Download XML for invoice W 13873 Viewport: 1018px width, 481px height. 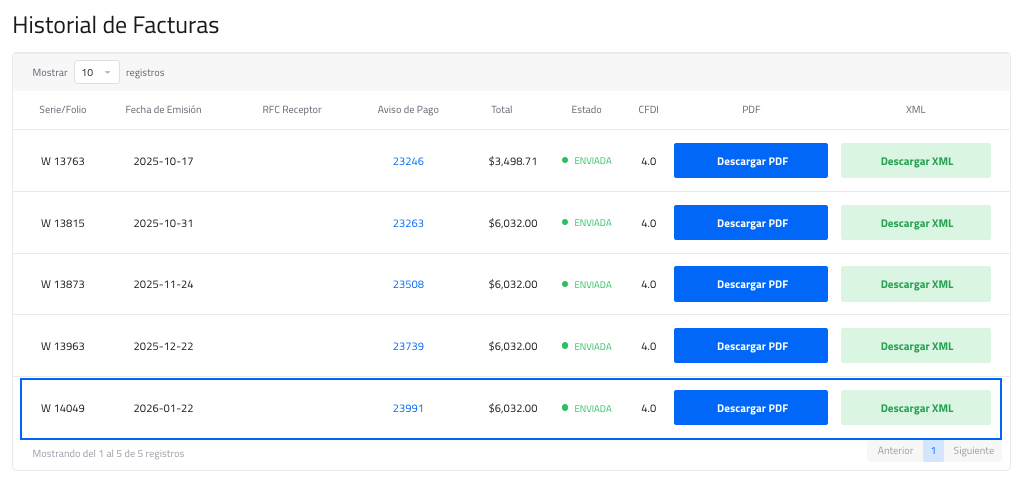915,284
